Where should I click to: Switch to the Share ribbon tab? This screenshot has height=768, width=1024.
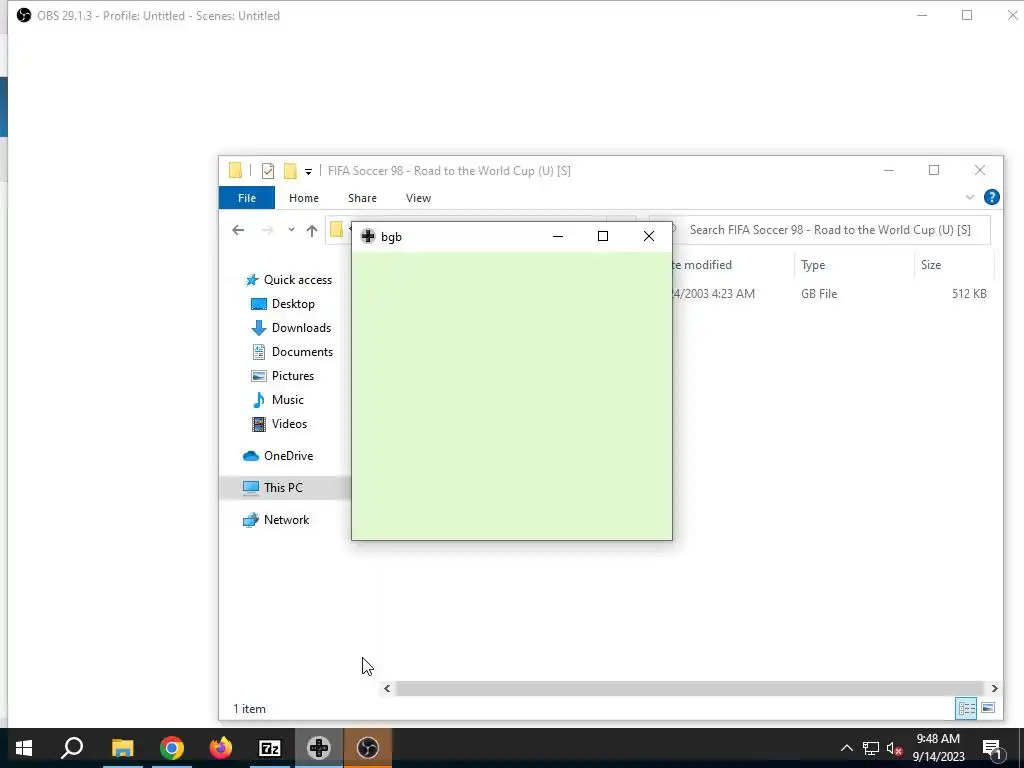click(362, 198)
